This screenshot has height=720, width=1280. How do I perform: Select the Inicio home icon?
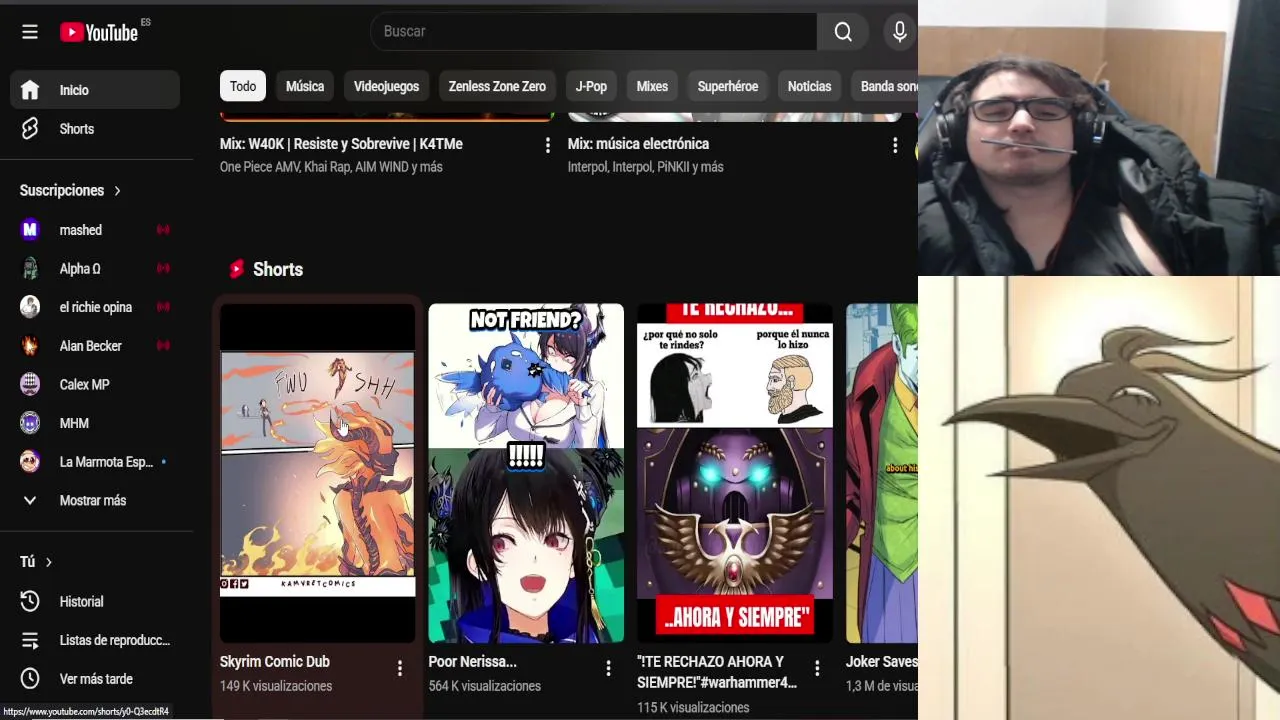pos(30,90)
